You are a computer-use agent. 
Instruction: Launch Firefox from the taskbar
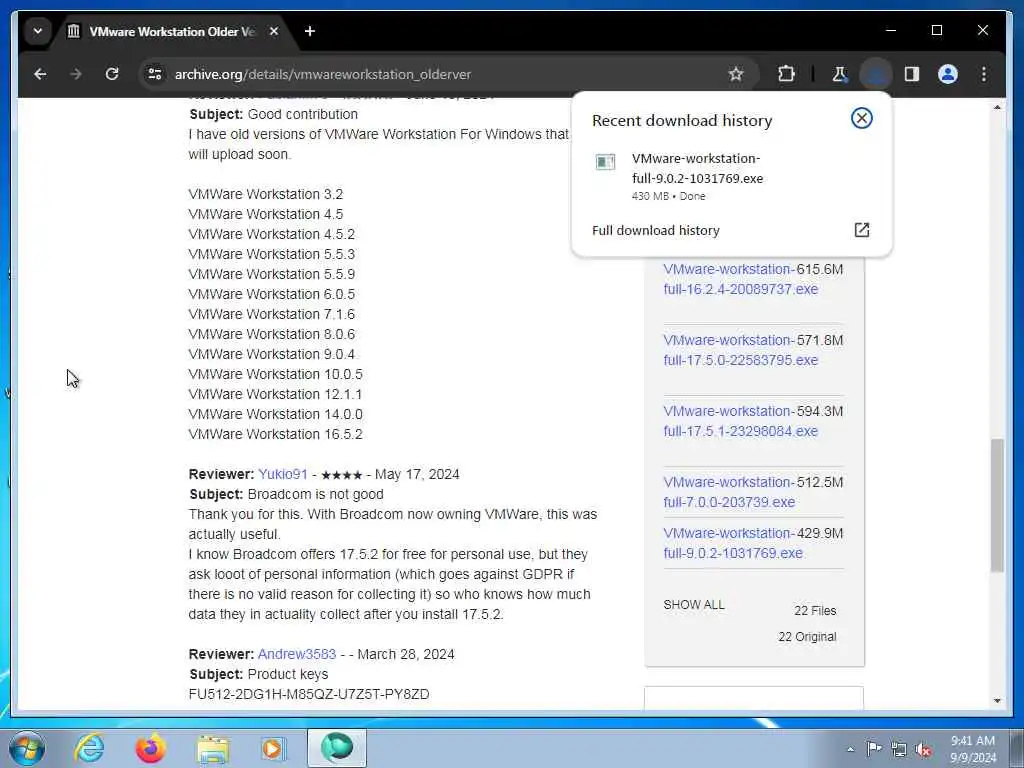(x=150, y=748)
